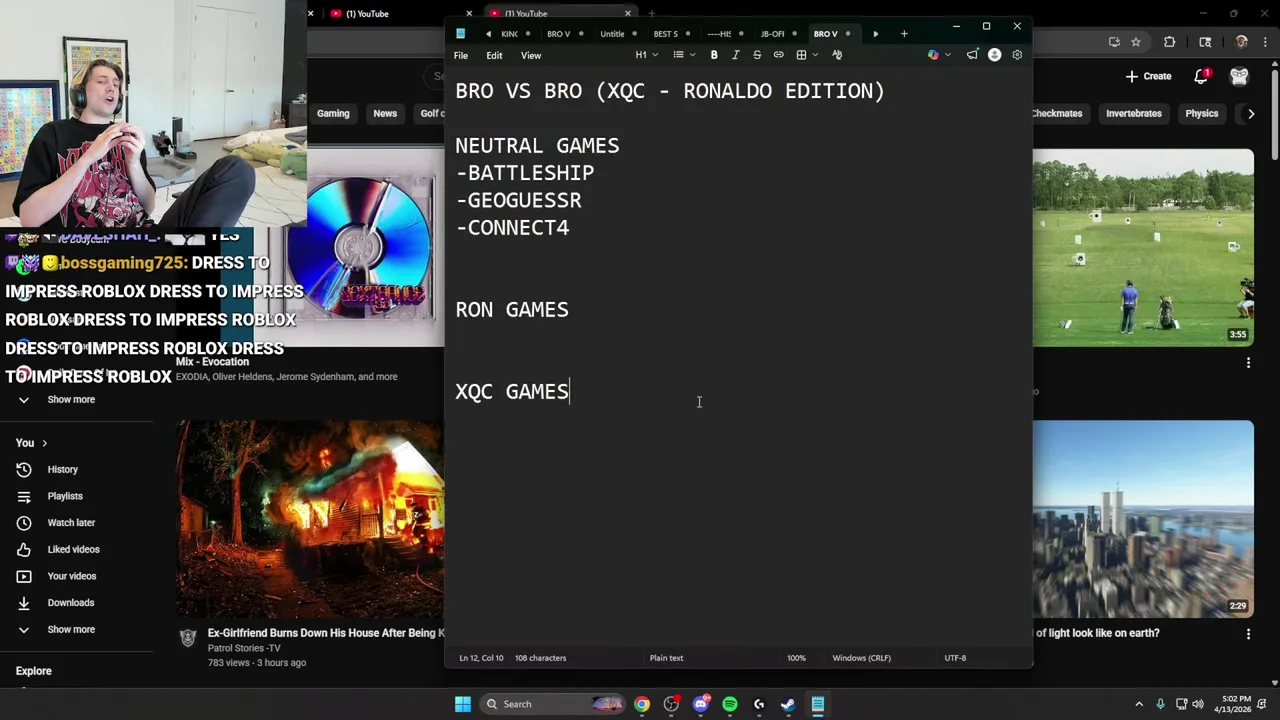1280x720 pixels.
Task: Show earlier Notepad tabs with left arrow
Action: [488, 34]
